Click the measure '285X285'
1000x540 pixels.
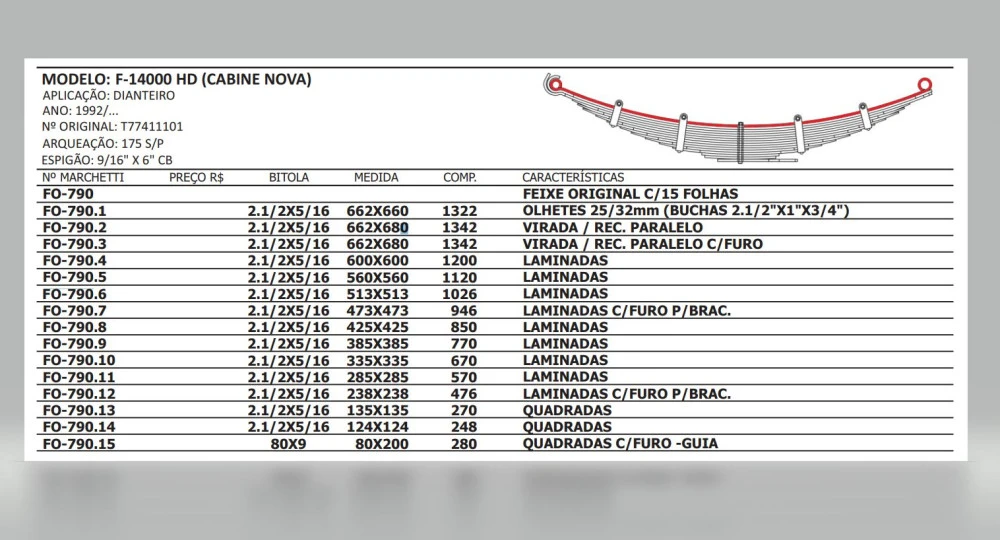click(378, 377)
